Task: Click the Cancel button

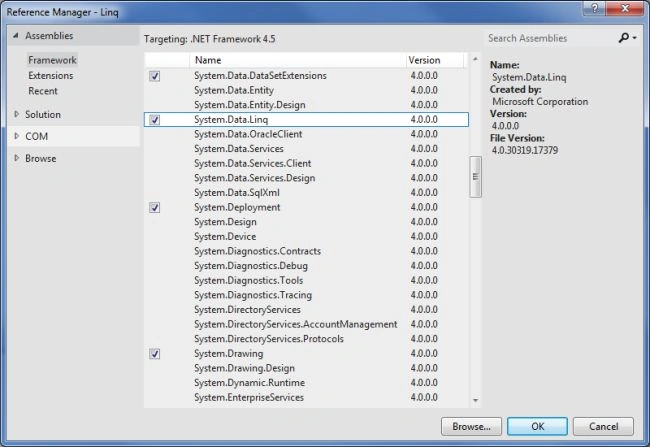Action: tap(603, 426)
